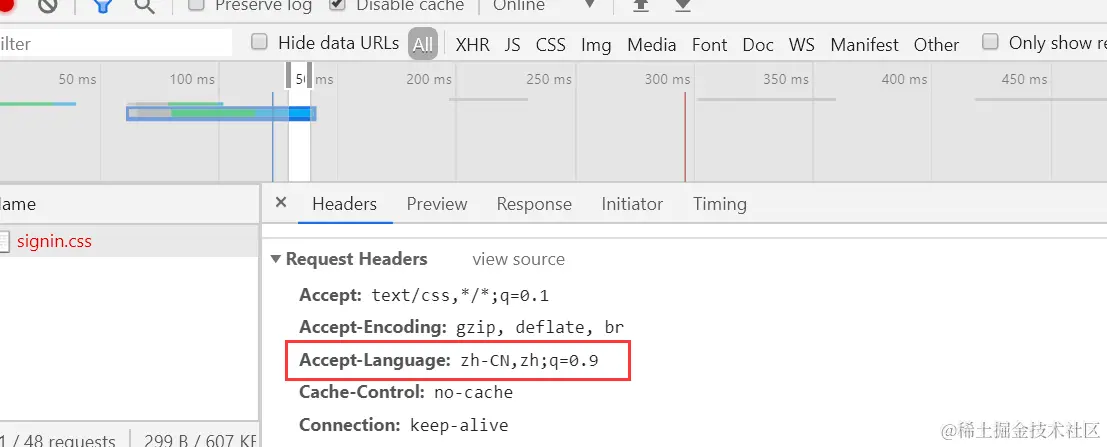Tick the Only show requests checkbox
This screenshot has width=1107, height=447.
coord(991,42)
